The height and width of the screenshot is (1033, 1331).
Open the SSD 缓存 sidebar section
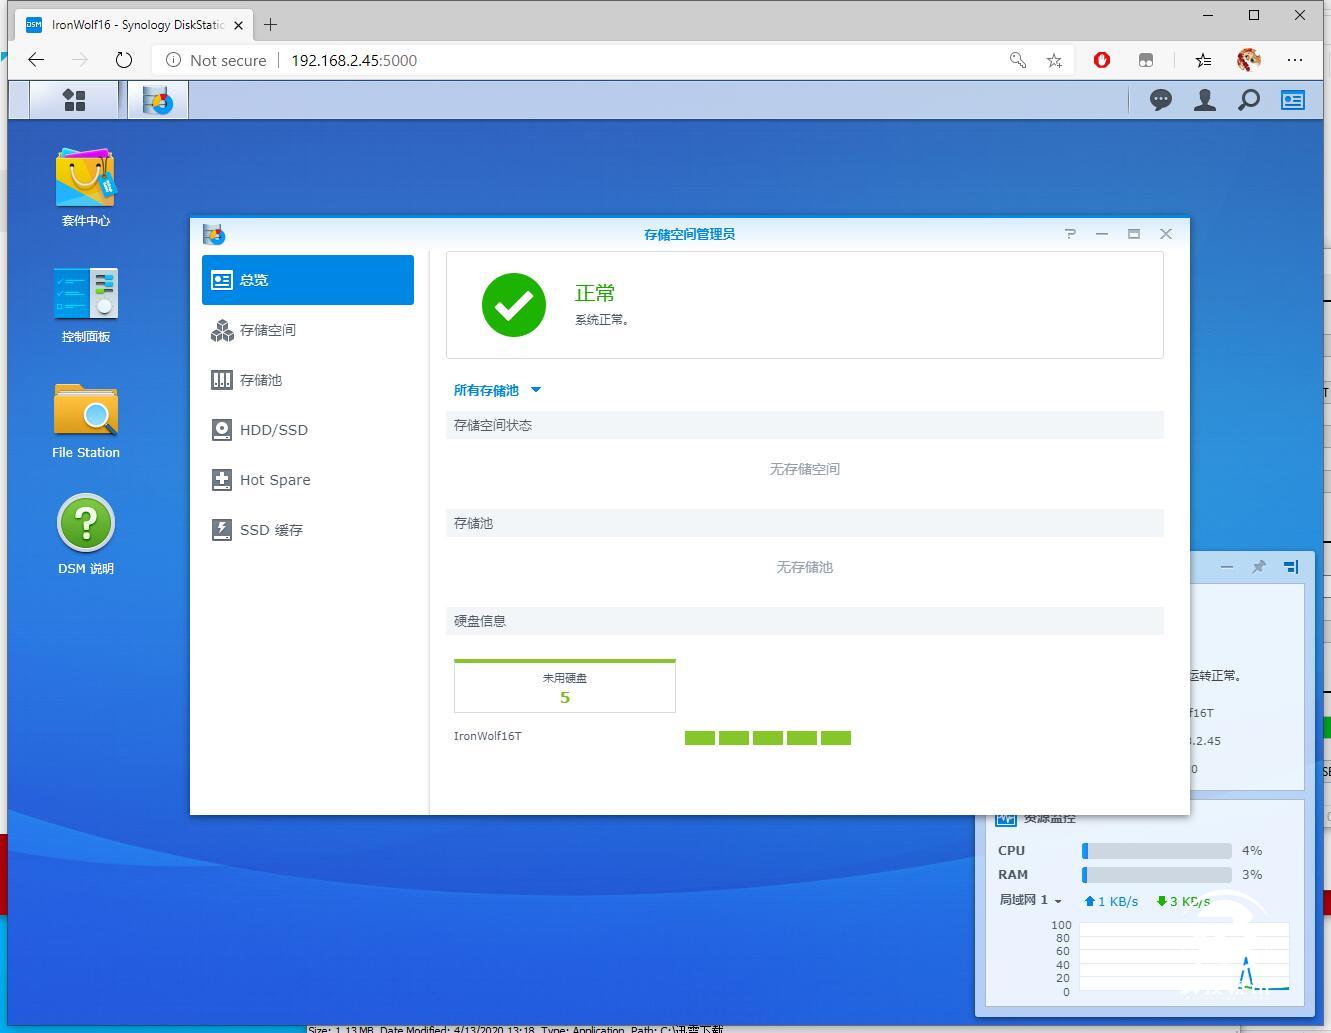(270, 530)
